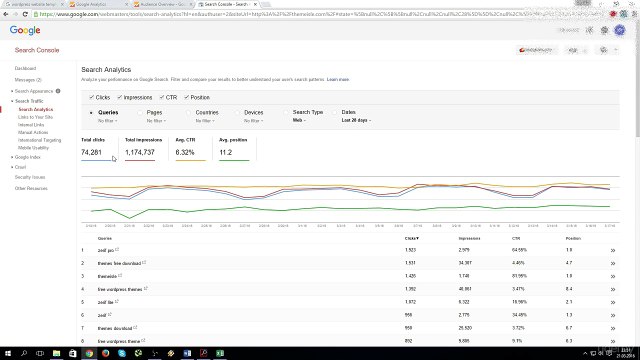Open the site property selector dropdown
Image resolution: width=640 pixels, height=360 pixels.
(x=536, y=50)
